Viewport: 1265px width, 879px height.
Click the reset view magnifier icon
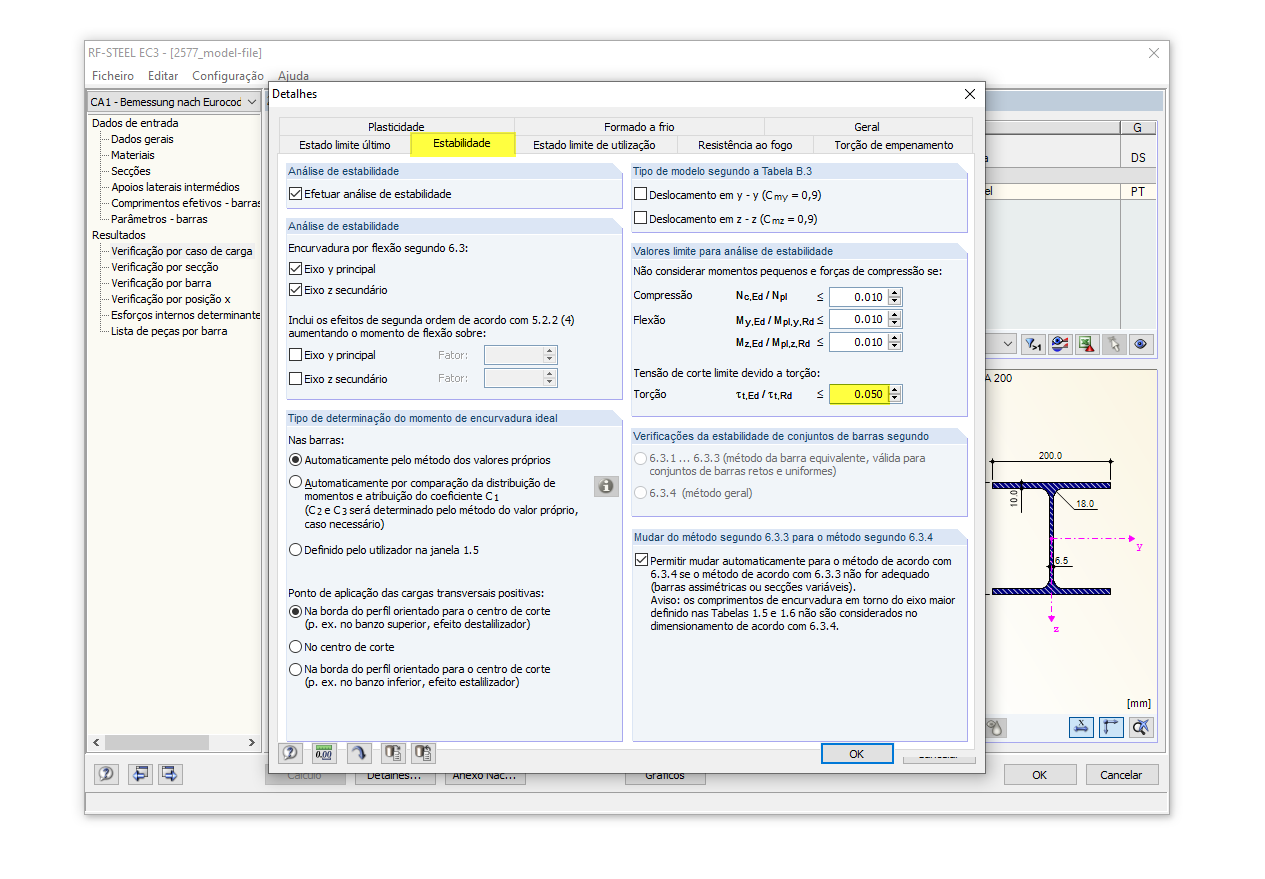coord(1142,727)
